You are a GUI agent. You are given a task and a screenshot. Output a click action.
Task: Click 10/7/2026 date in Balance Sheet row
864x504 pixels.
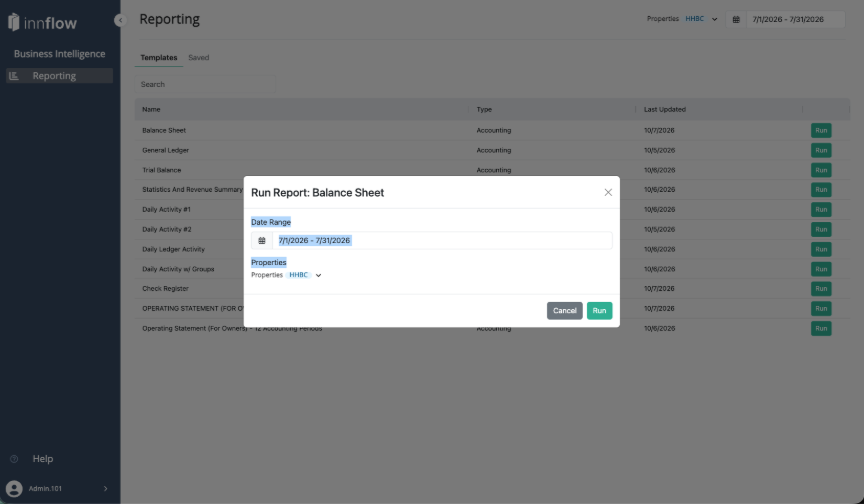pos(659,131)
